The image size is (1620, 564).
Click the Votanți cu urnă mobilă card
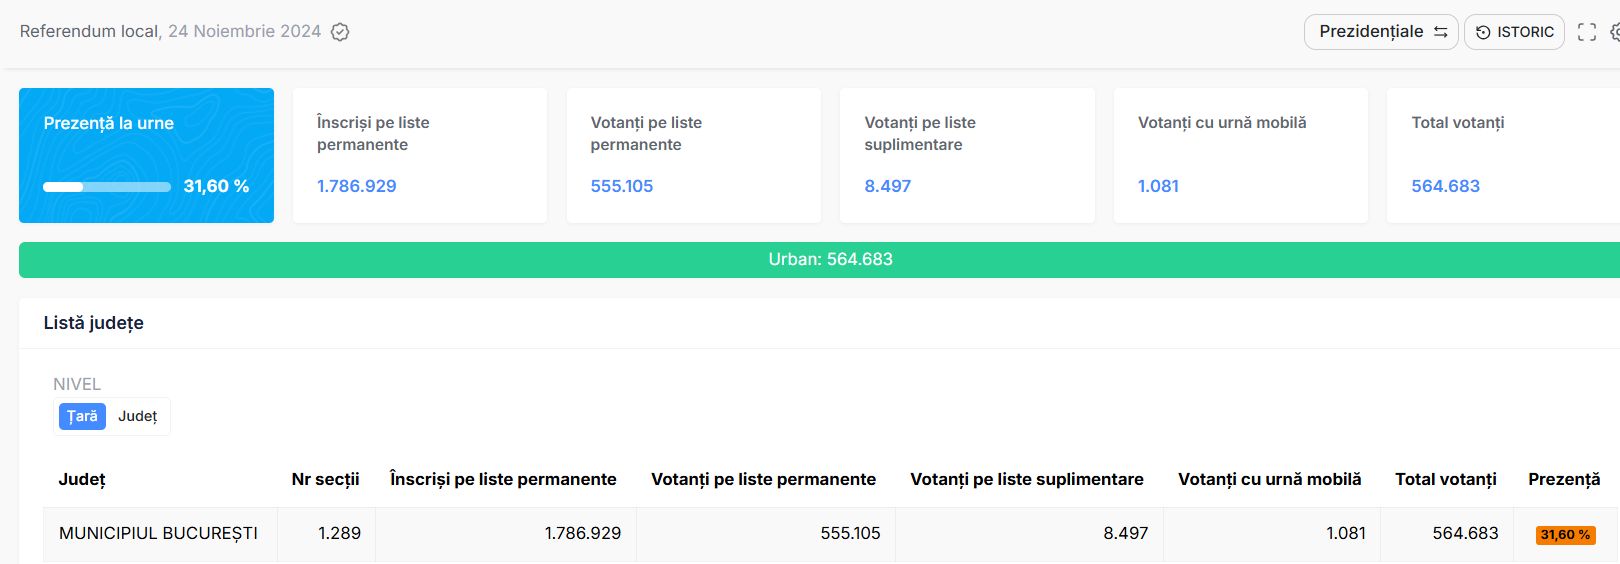[x=1240, y=155]
